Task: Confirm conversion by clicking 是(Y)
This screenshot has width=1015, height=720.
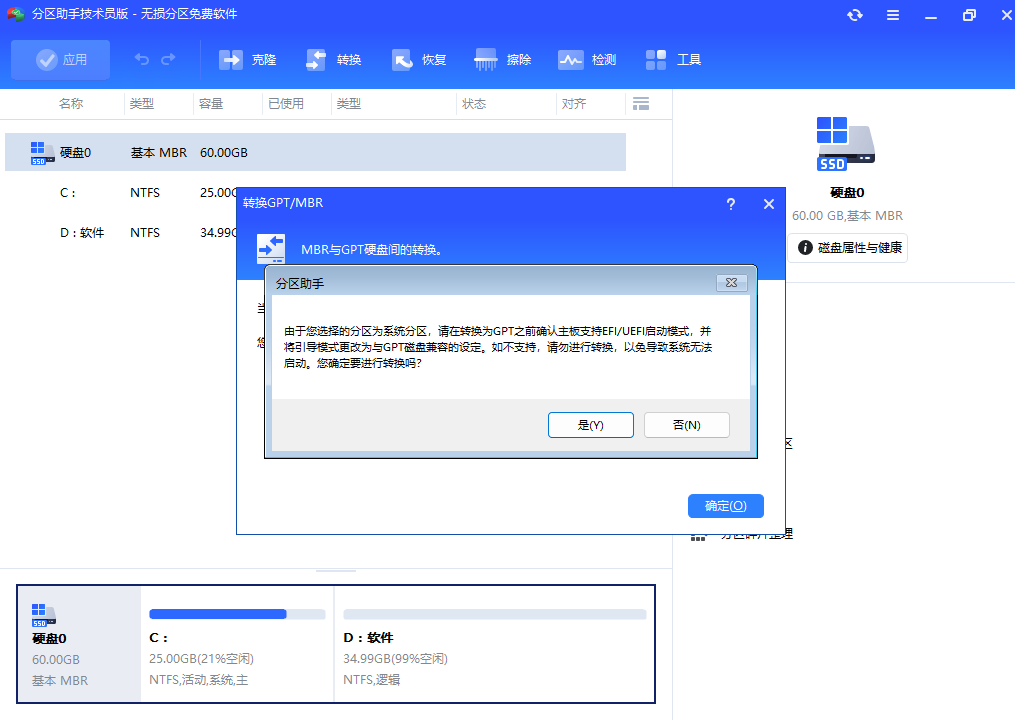Action: (x=590, y=424)
